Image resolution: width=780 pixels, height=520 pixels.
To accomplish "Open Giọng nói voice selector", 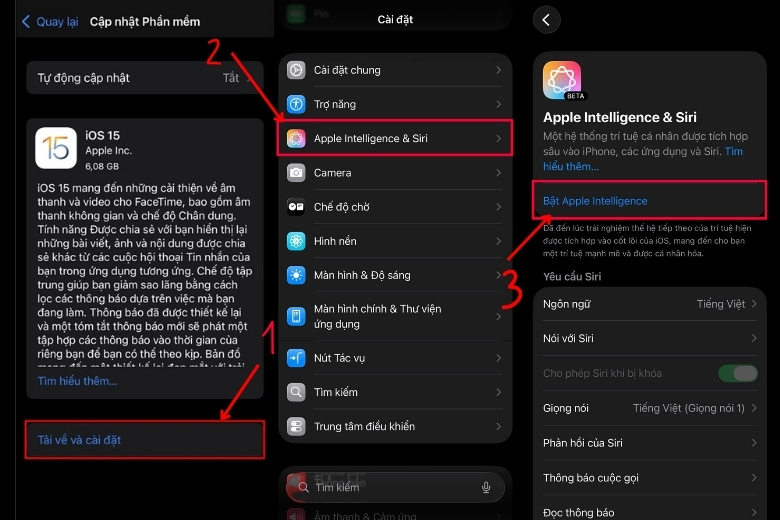I will [x=650, y=408].
